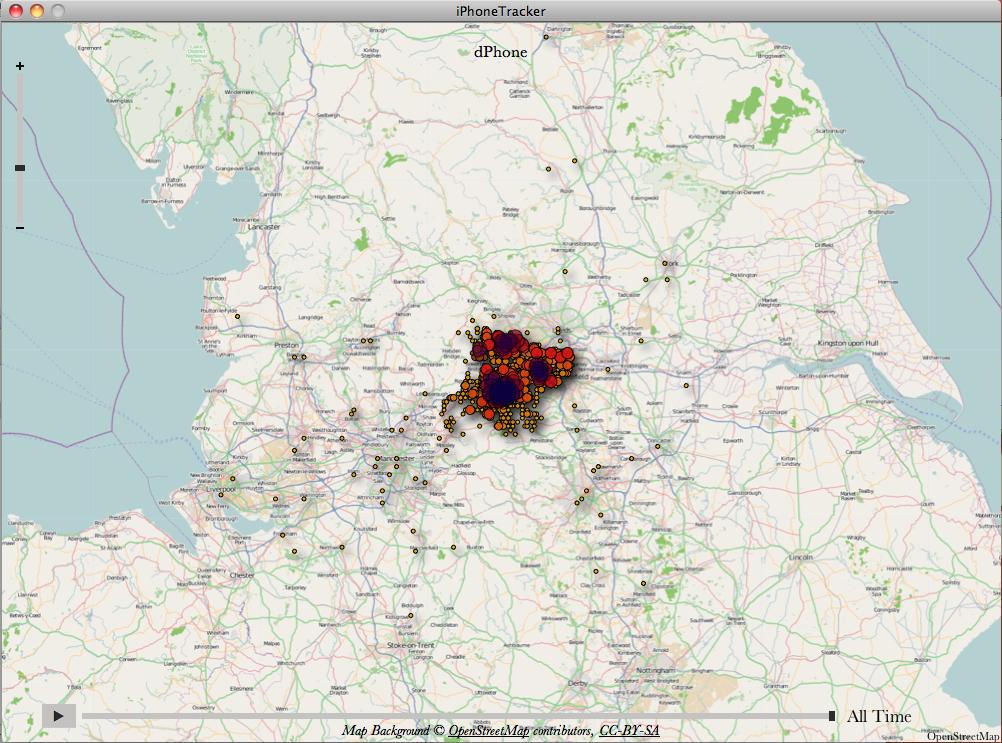The height and width of the screenshot is (743, 1002).
Task: Close the iPhoneTracker window
Action: pos(17,10)
